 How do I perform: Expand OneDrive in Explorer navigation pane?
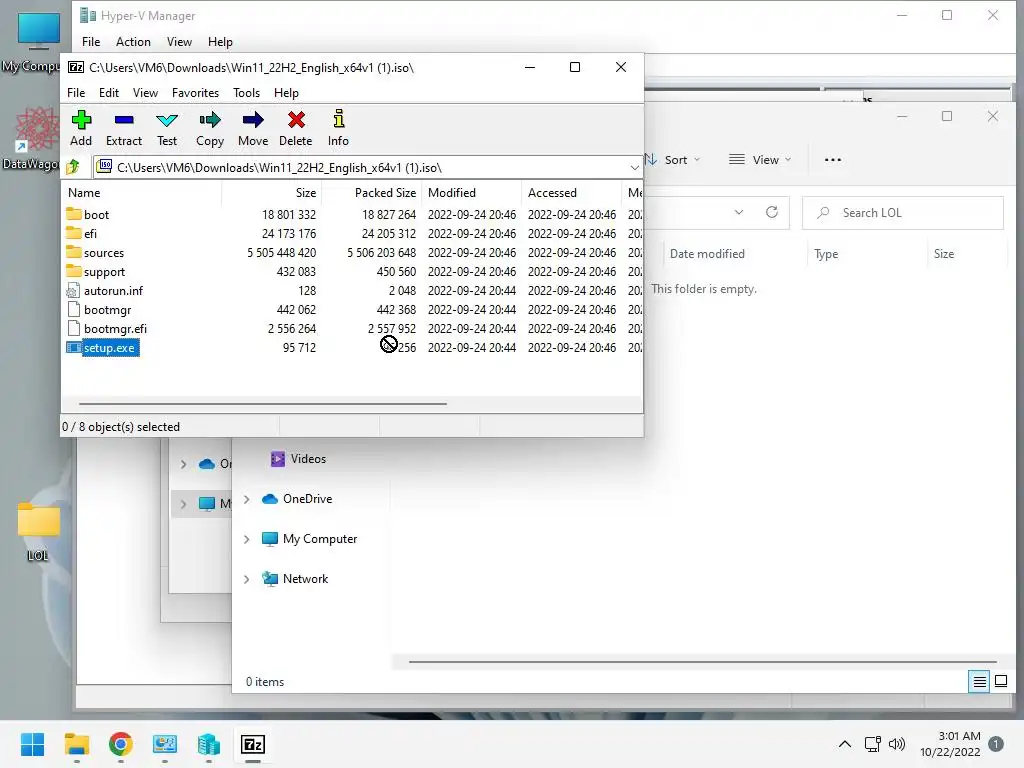246,500
